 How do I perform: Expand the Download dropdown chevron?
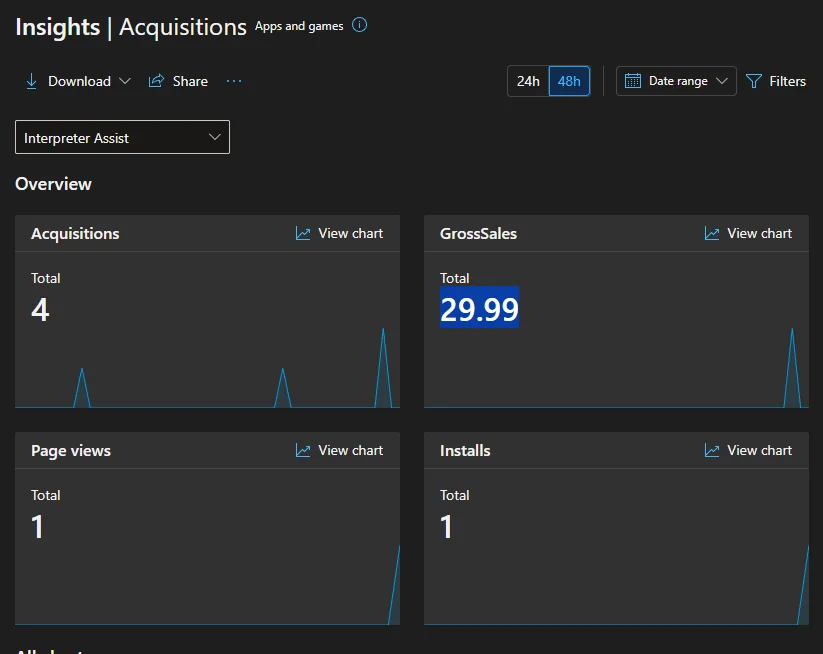click(125, 81)
